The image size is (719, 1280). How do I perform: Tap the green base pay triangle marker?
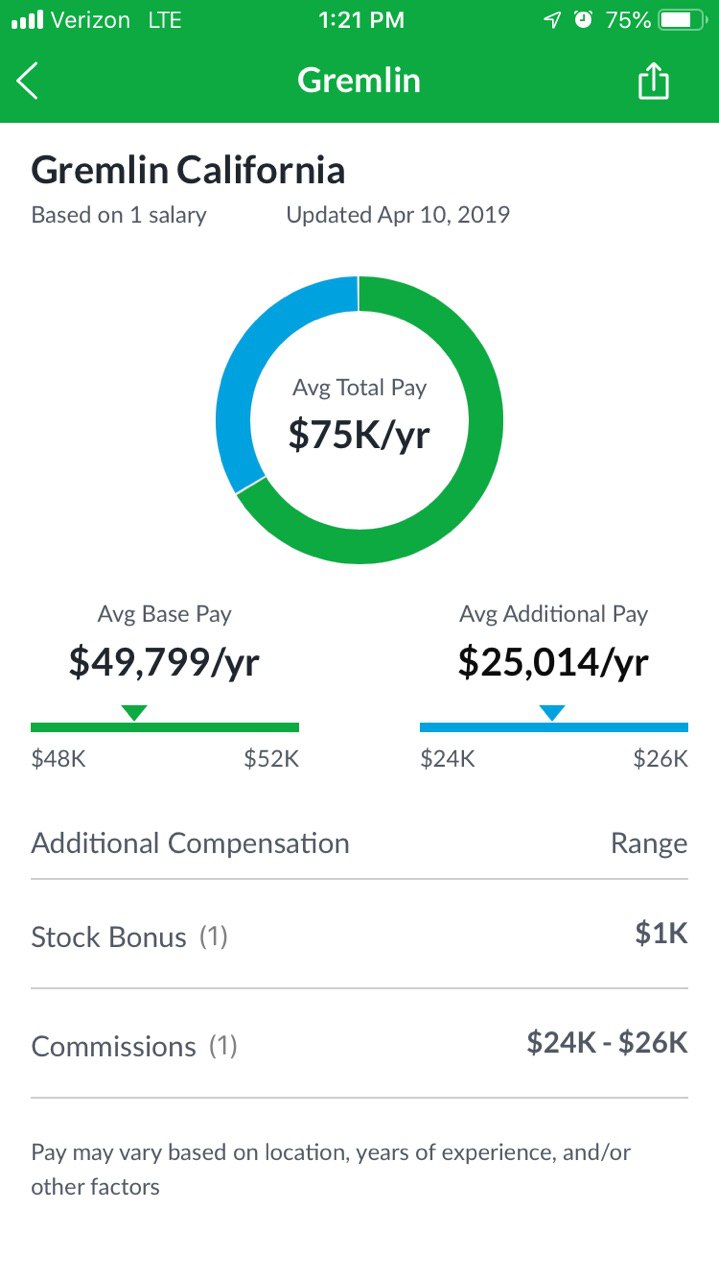click(134, 712)
